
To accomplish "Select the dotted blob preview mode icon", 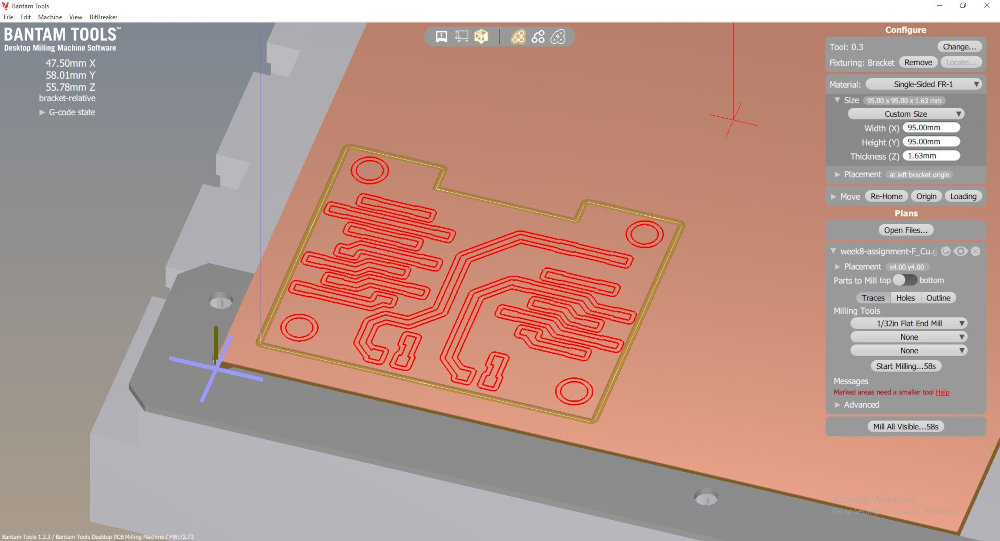I will (558, 36).
